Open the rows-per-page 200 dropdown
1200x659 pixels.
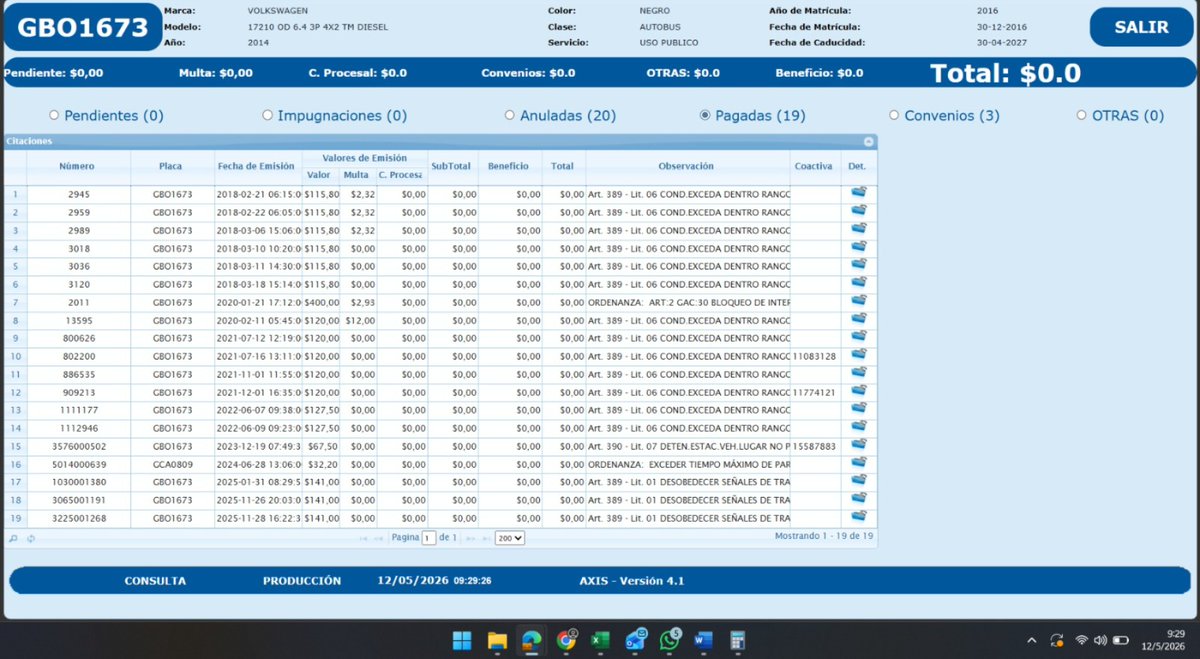510,538
